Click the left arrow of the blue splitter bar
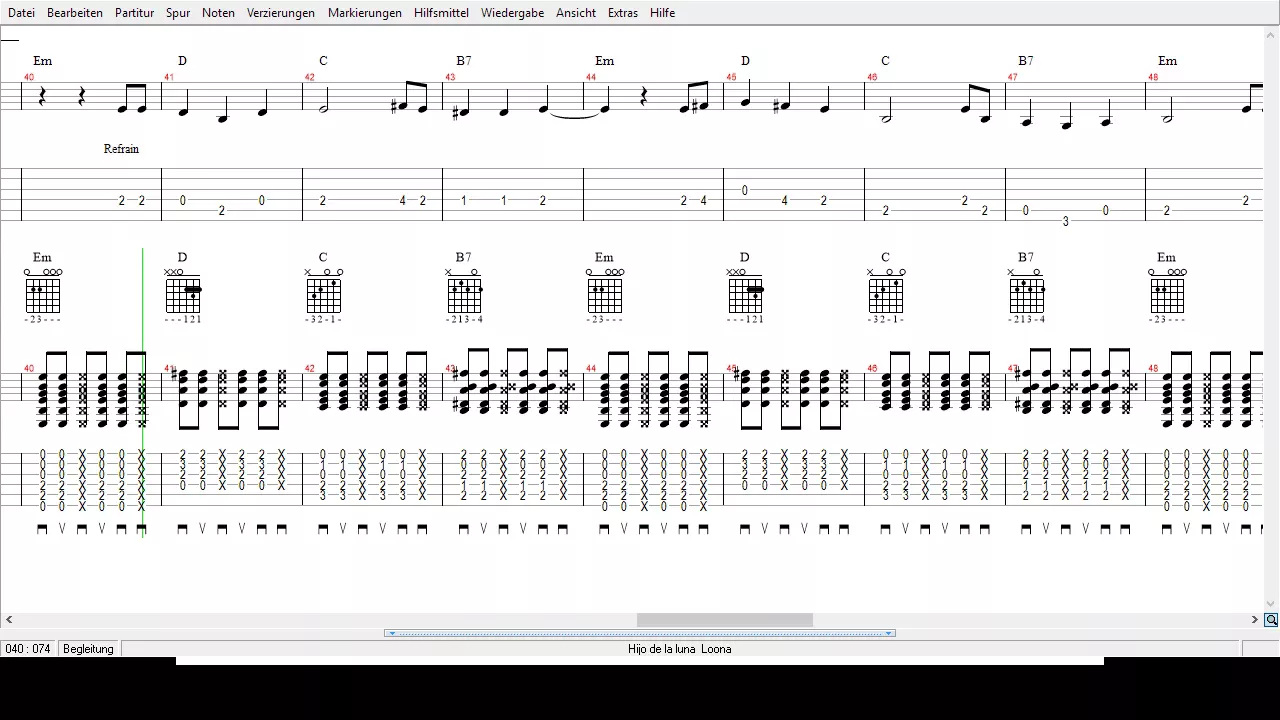Viewport: 1280px width, 720px height. tap(392, 633)
